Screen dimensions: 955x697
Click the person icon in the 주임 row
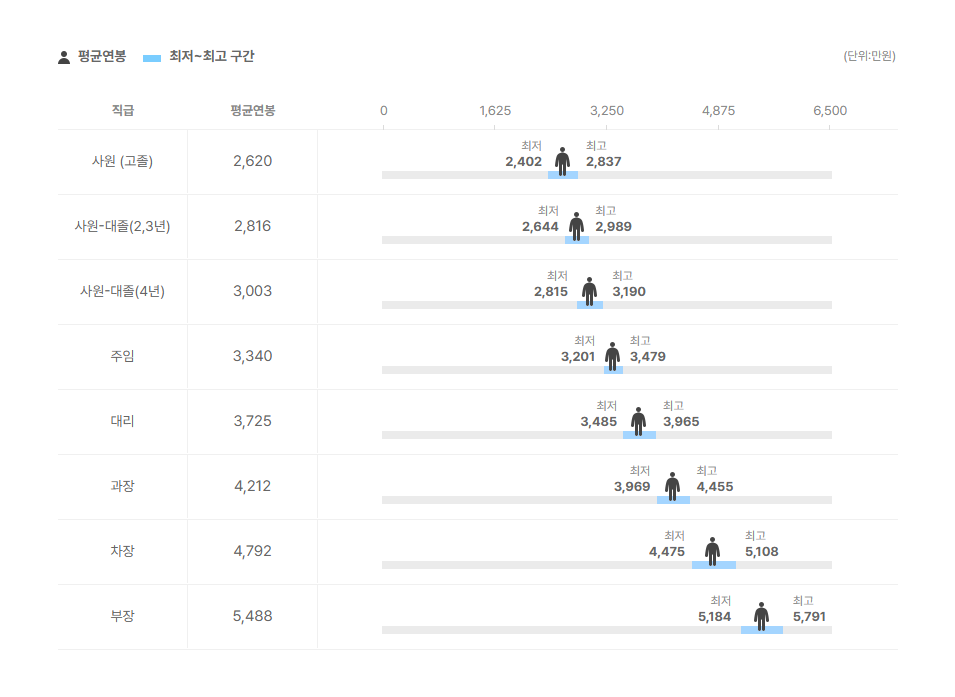click(612, 356)
